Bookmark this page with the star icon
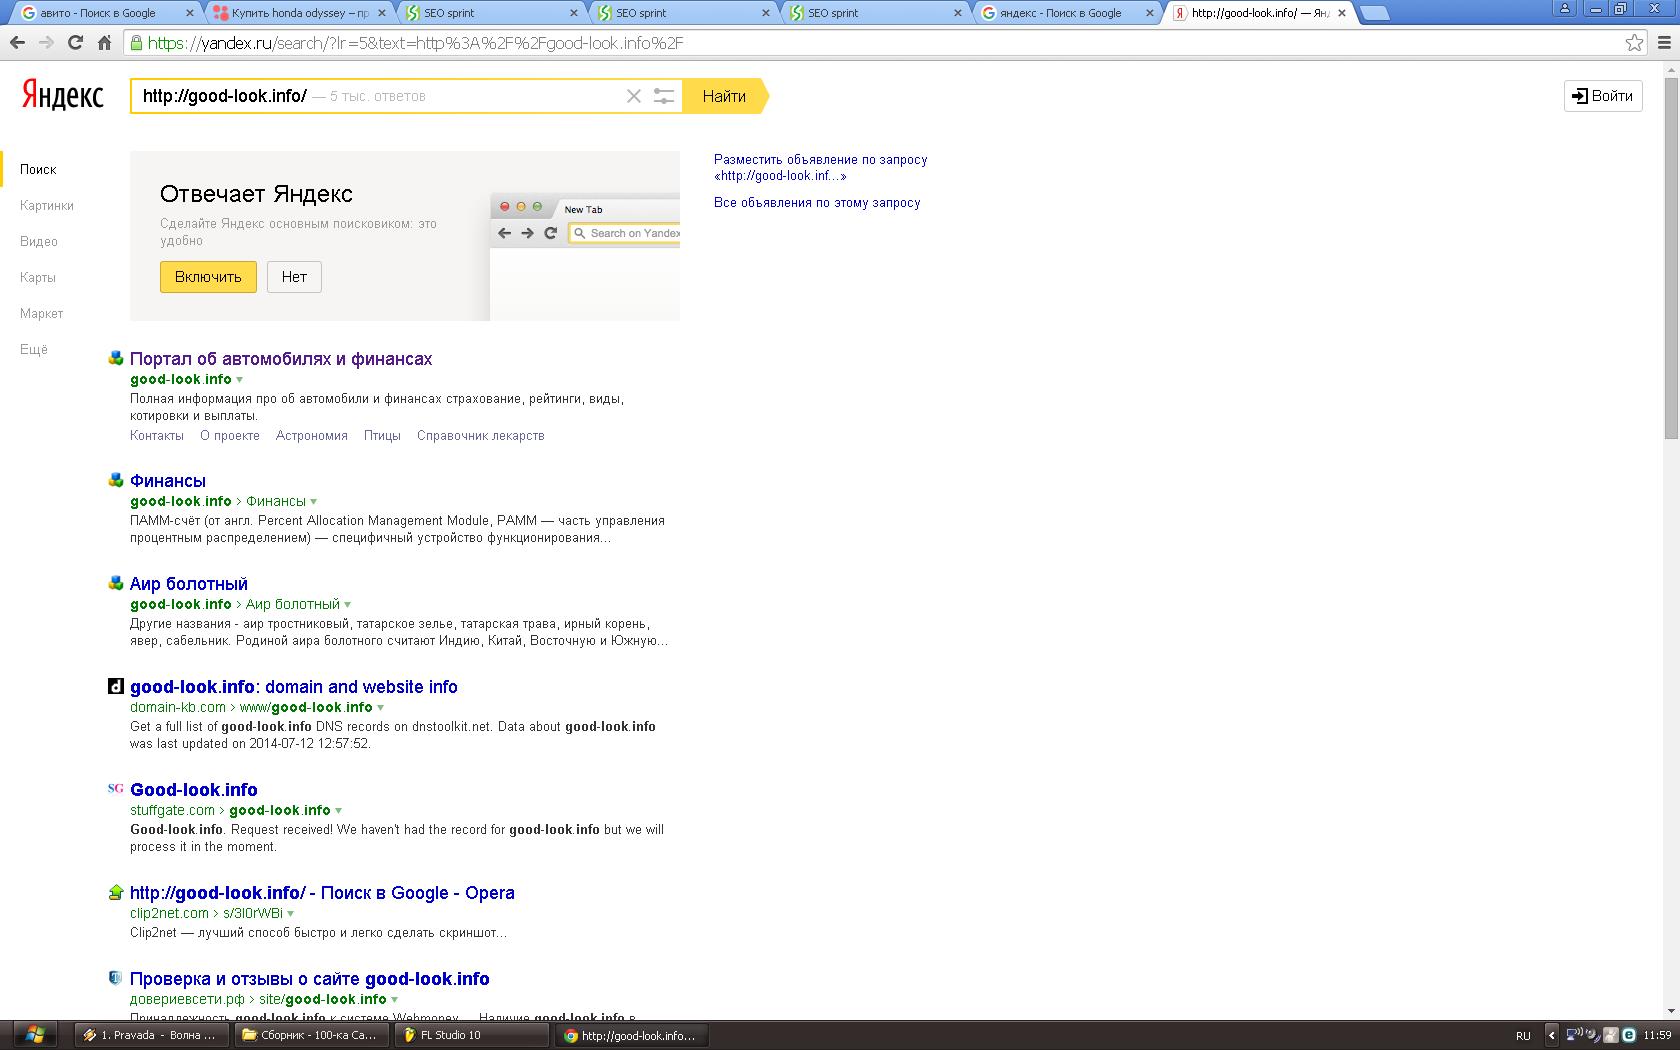 pos(1634,43)
